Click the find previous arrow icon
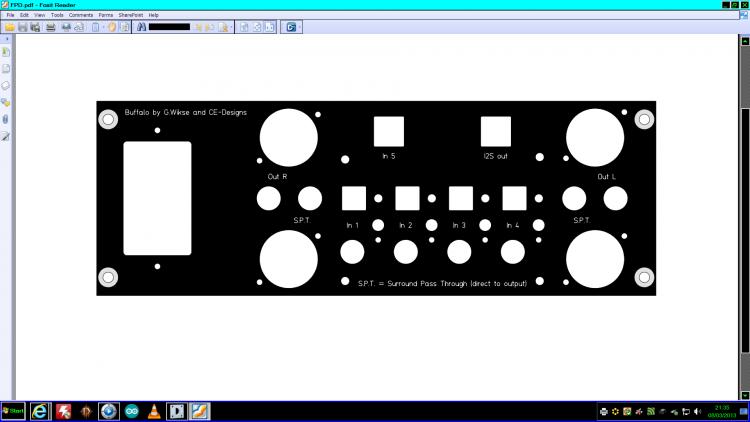 click(199, 27)
